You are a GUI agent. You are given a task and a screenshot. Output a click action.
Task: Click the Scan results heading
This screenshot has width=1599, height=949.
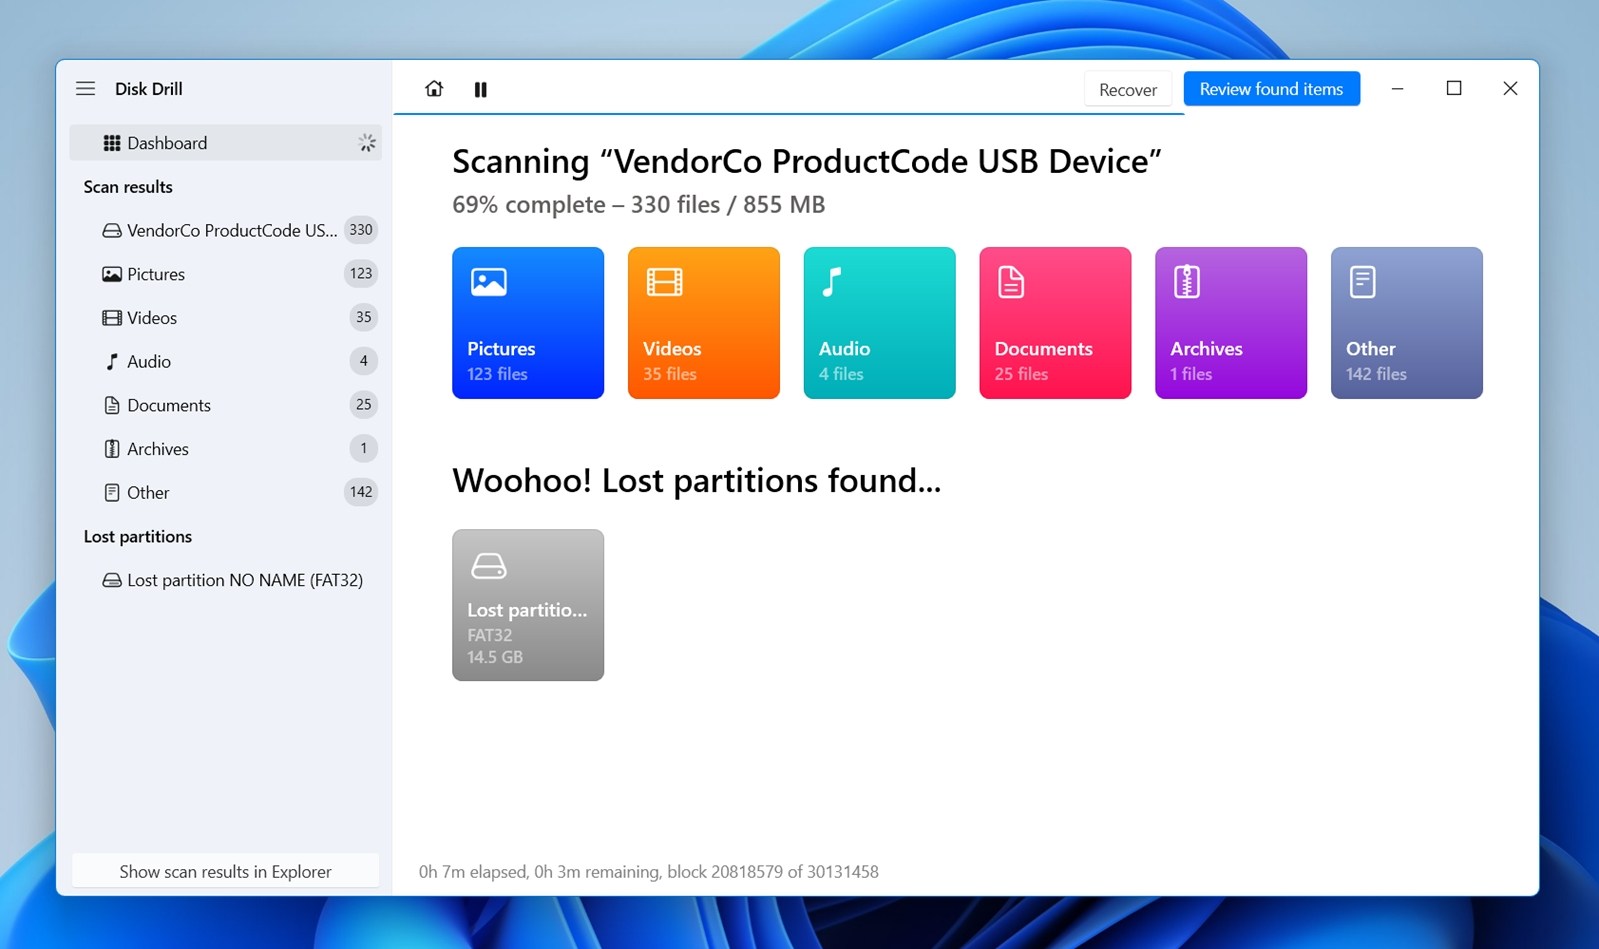(128, 187)
